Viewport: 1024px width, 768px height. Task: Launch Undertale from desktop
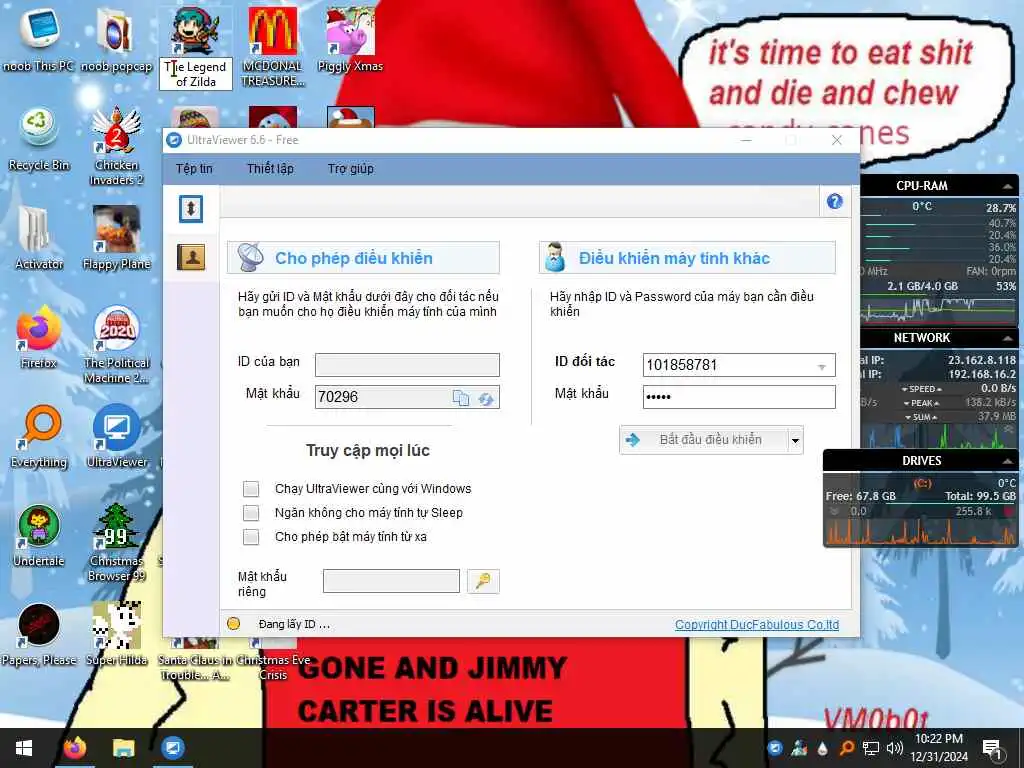[39, 536]
